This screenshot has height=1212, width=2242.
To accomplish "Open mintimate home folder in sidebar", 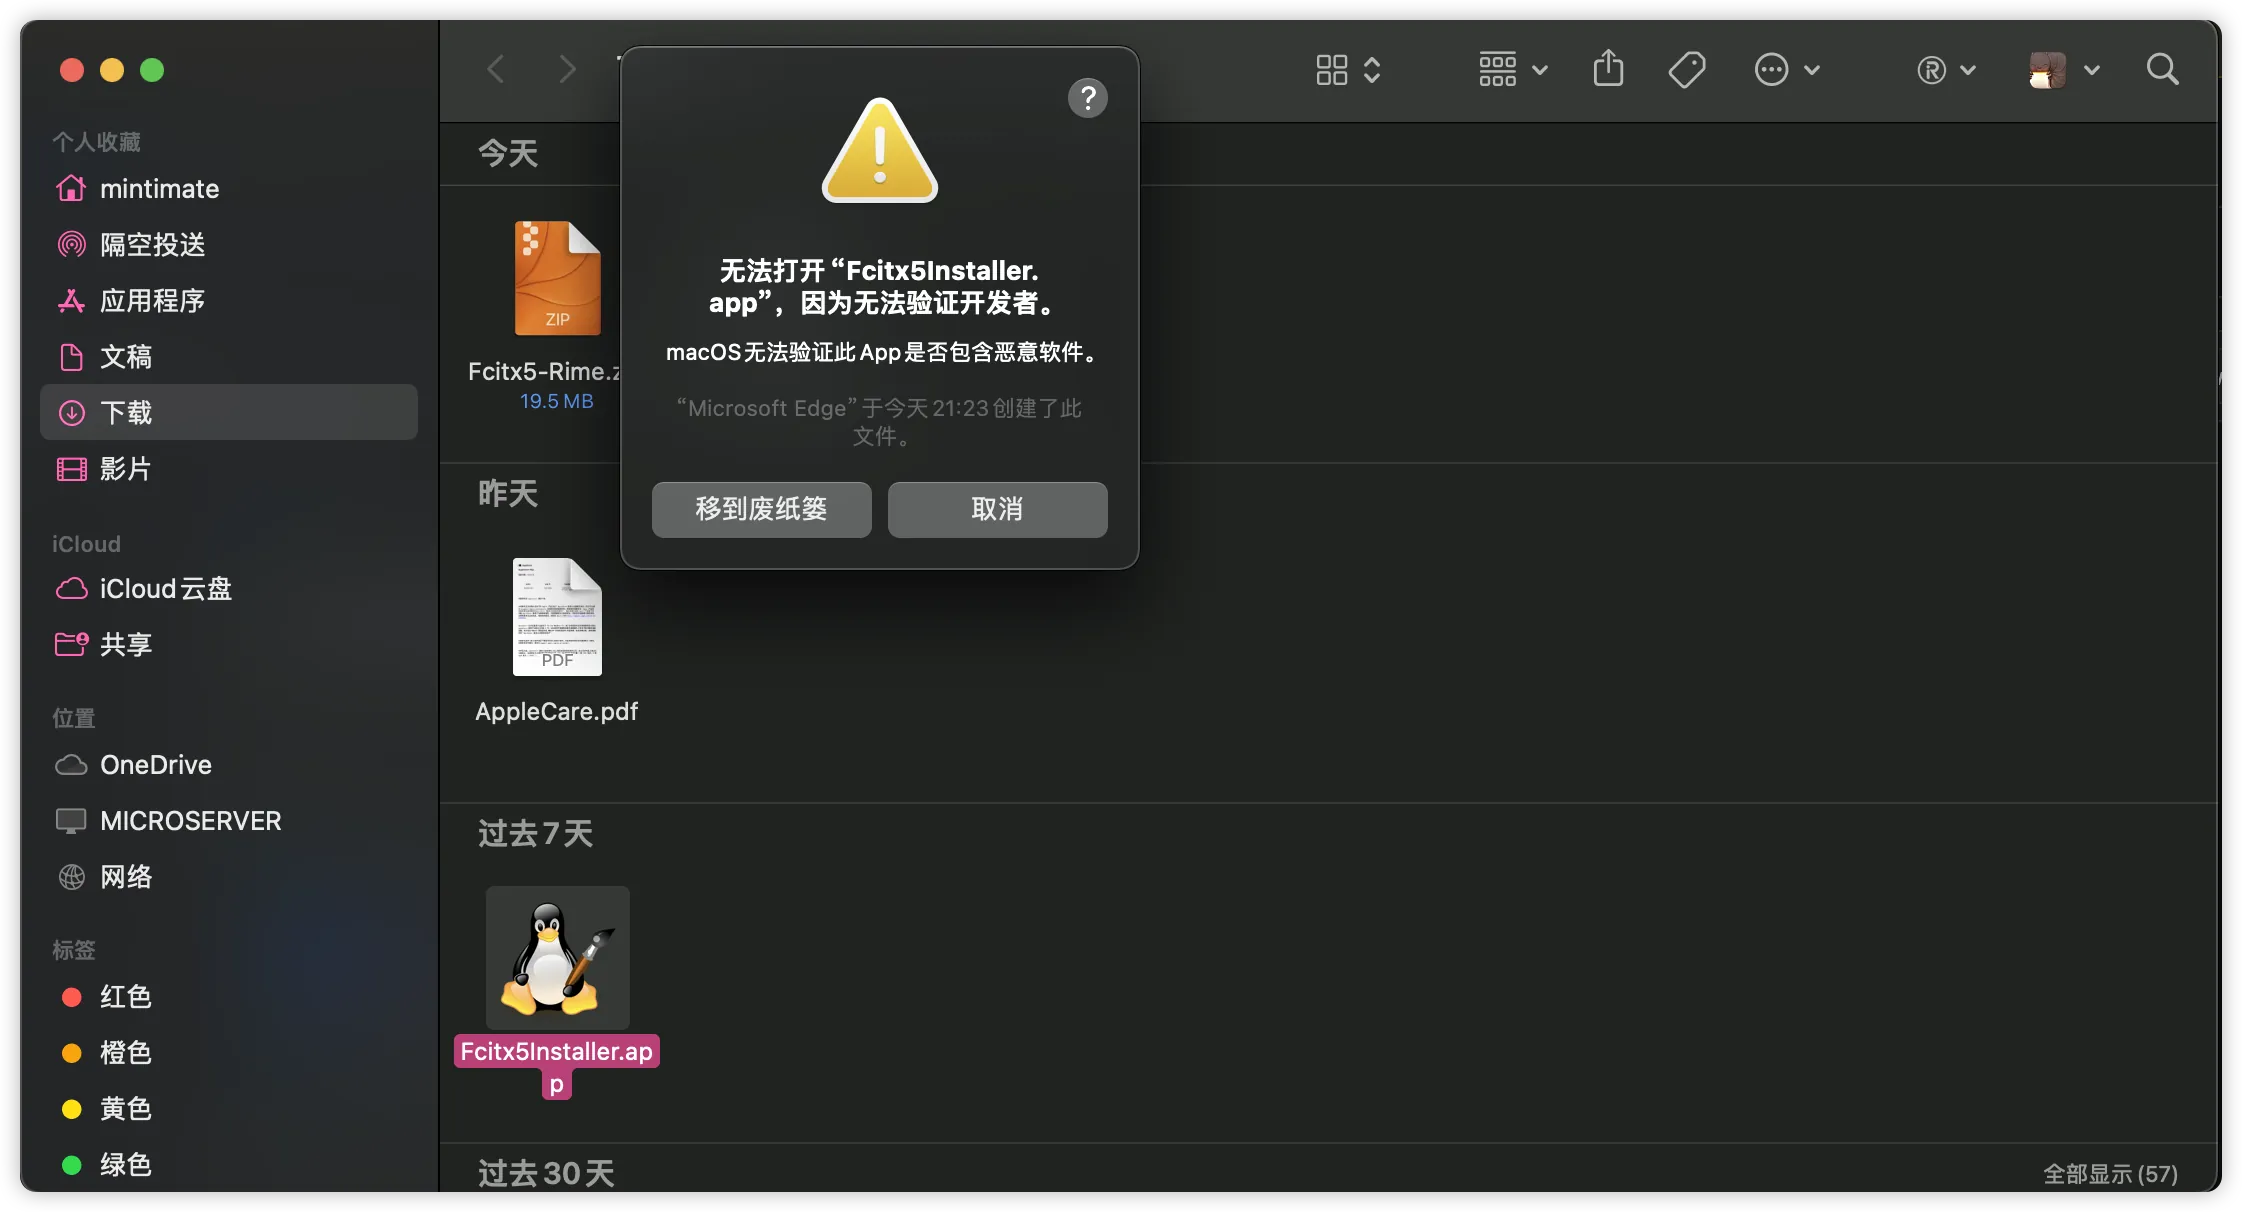I will [x=228, y=189].
